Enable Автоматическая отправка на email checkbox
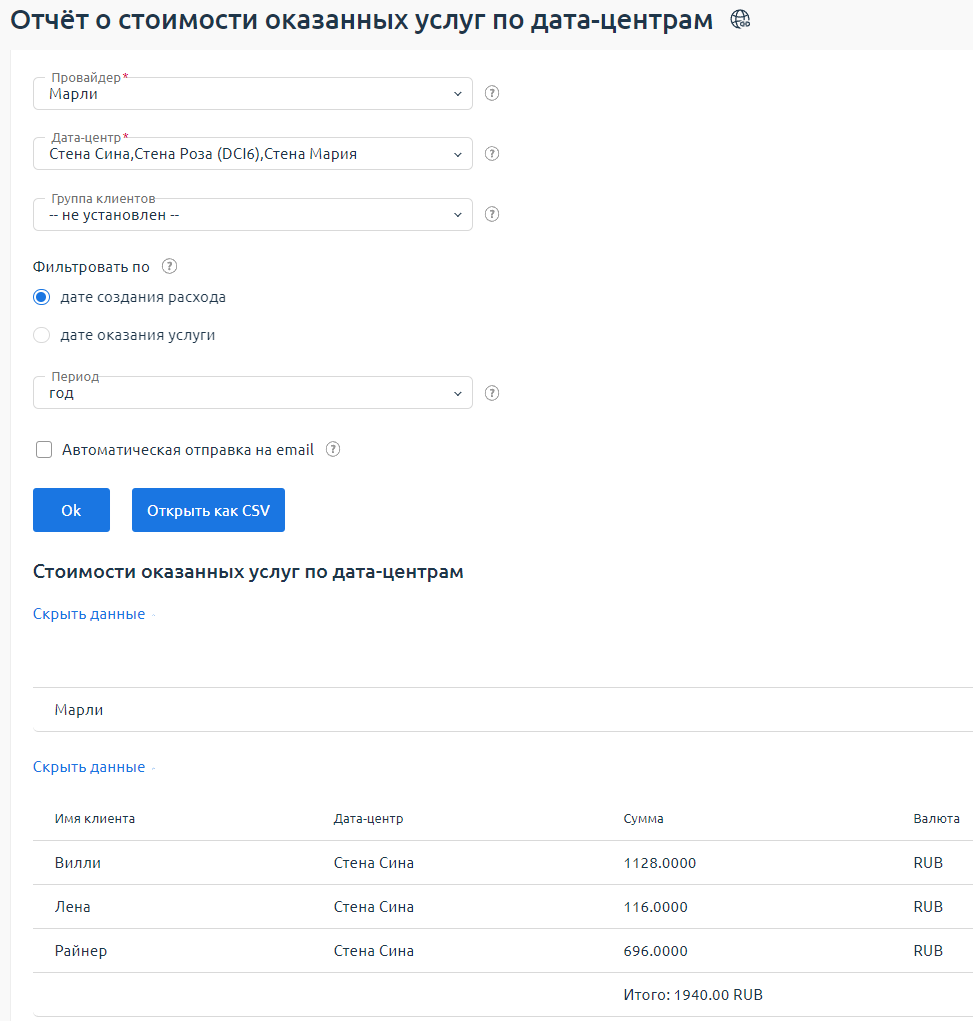The image size is (973, 1021). (44, 450)
